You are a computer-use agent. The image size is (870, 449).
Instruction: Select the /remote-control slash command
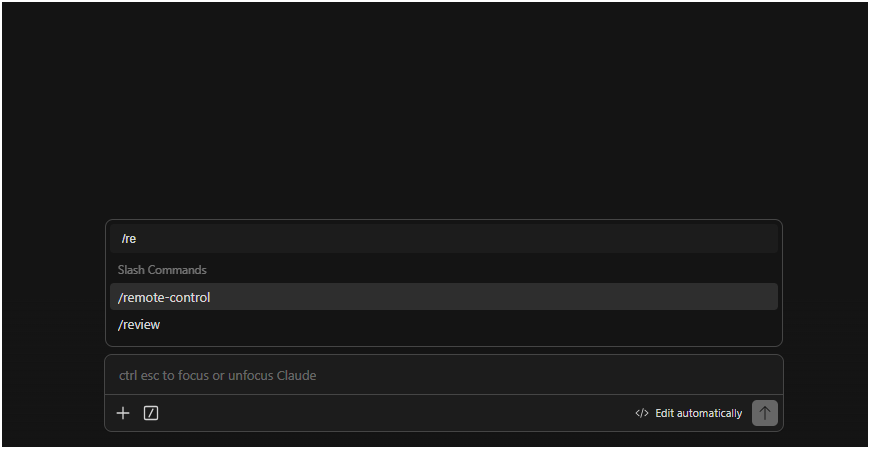click(x=164, y=297)
